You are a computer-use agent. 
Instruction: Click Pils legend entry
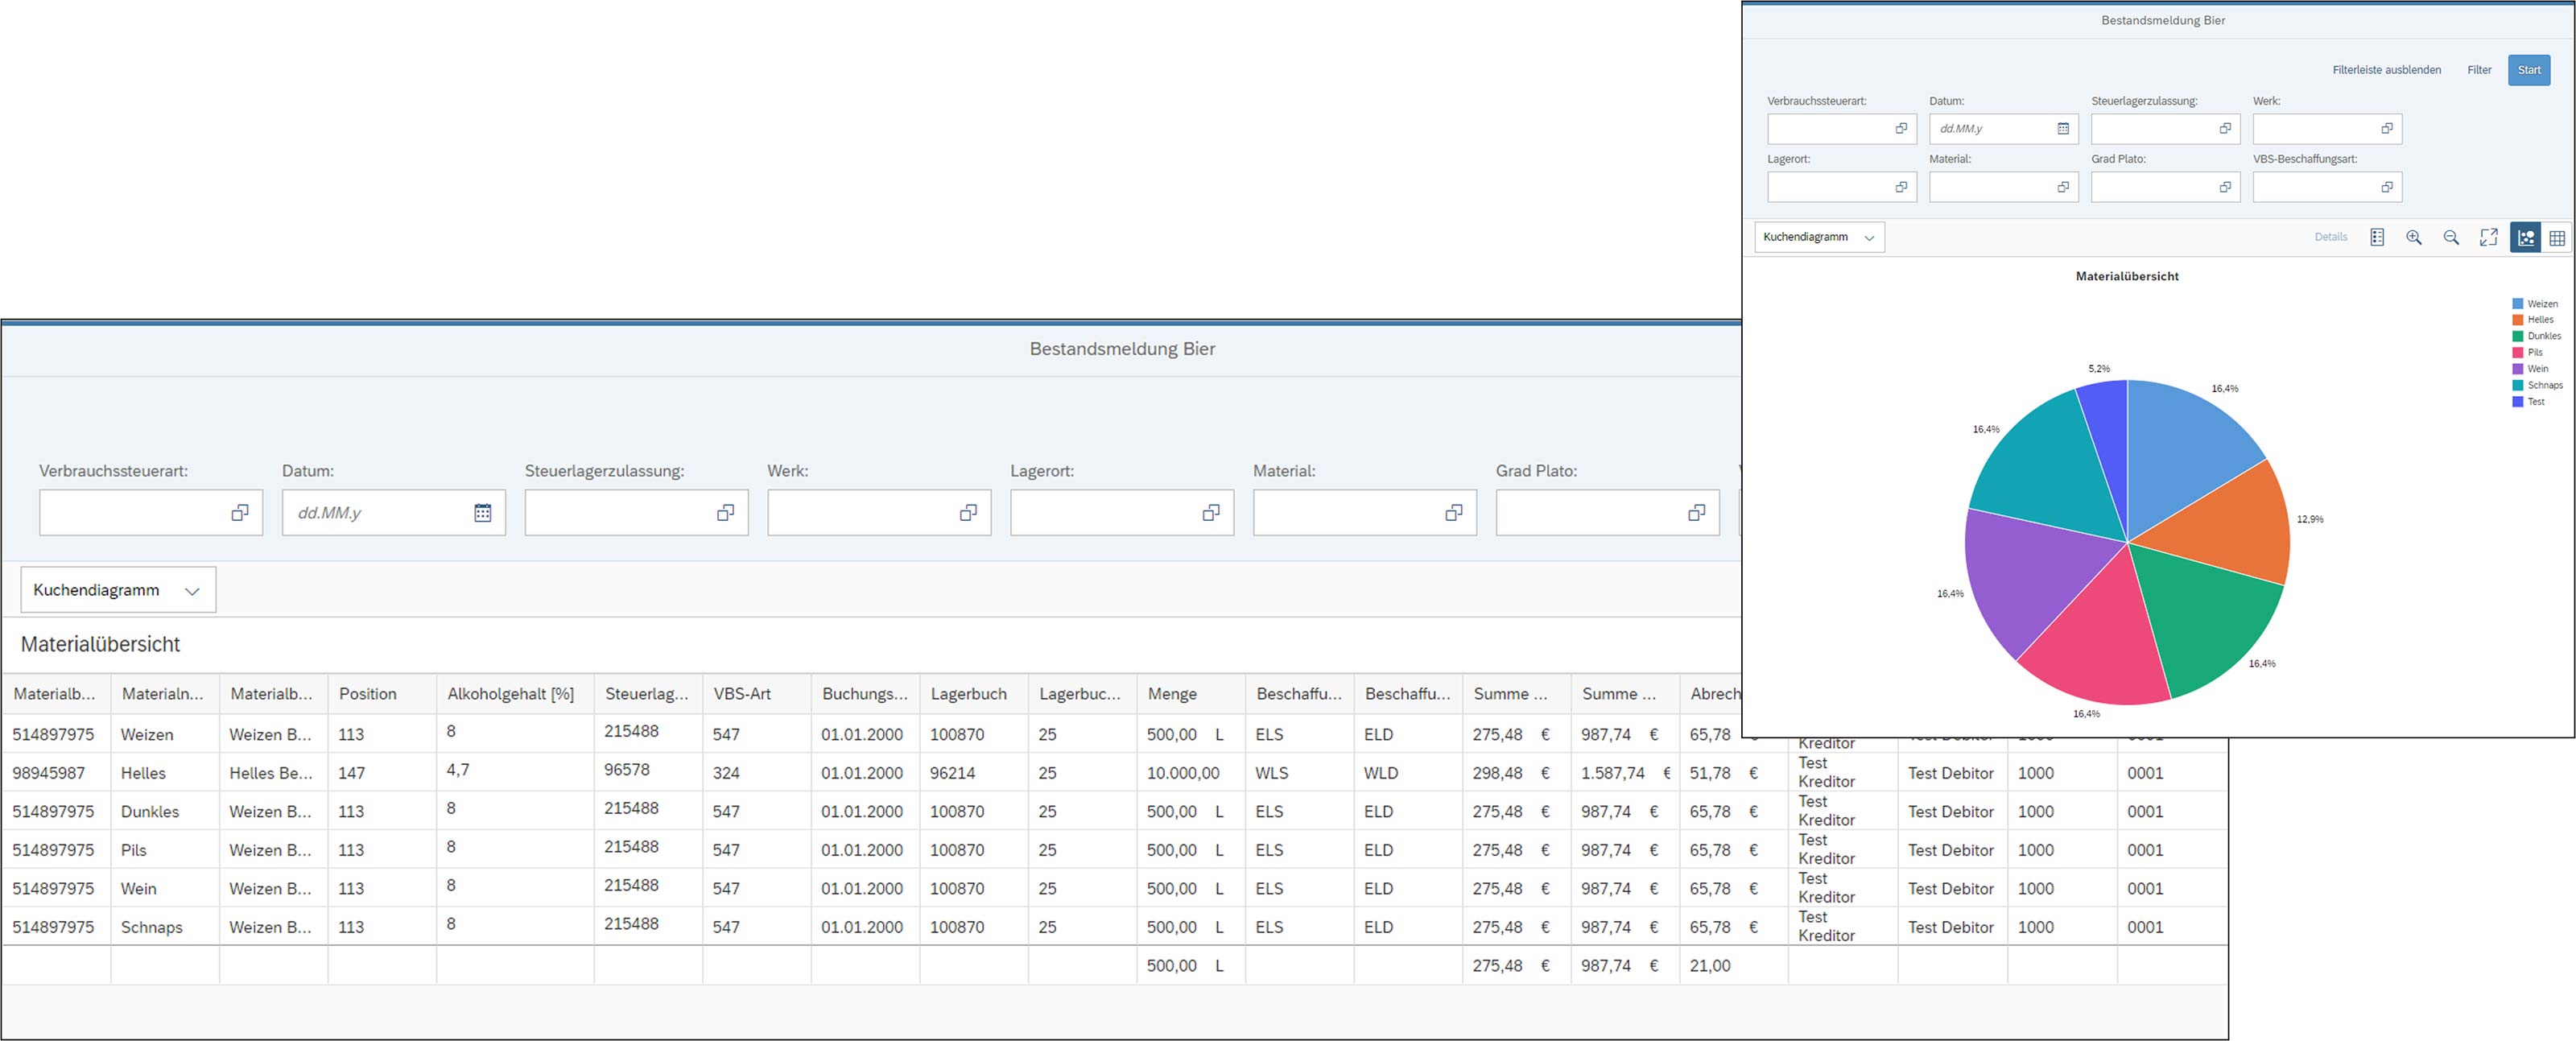pos(2528,353)
